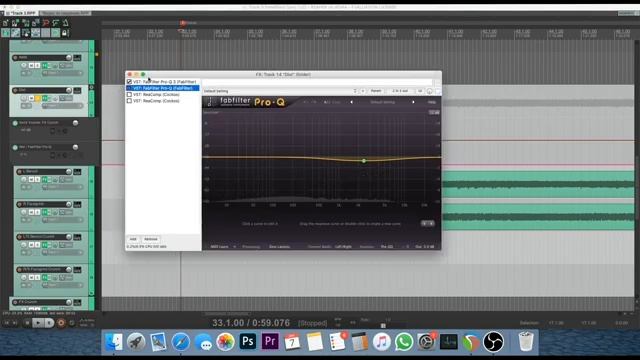The image size is (640, 360).
Task: Open the Pro-Q 12 dB display range menu
Action: tap(434, 112)
